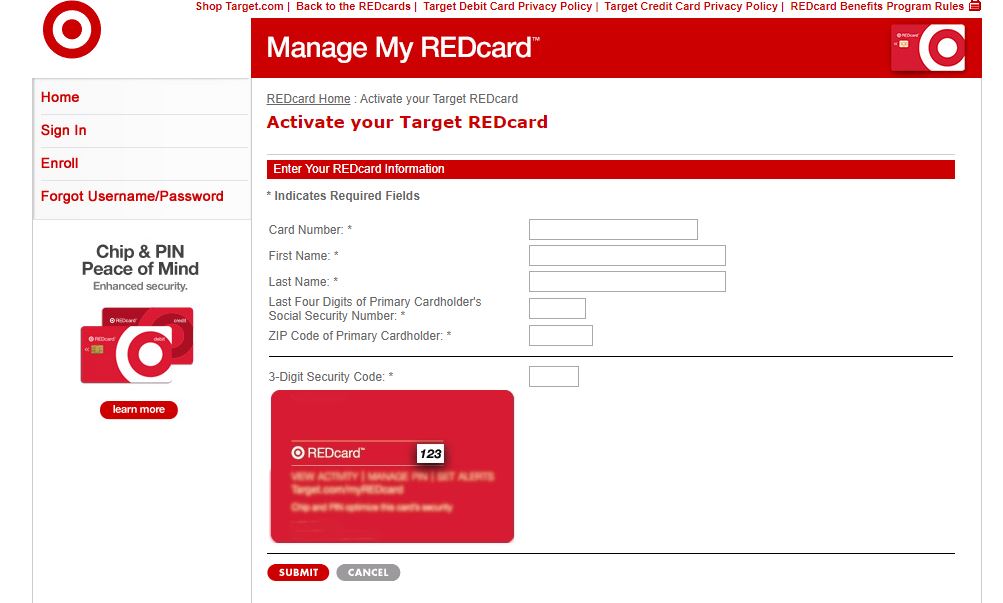The height and width of the screenshot is (603, 1003).
Task: Go Back to the REDcards link
Action: click(x=353, y=6)
